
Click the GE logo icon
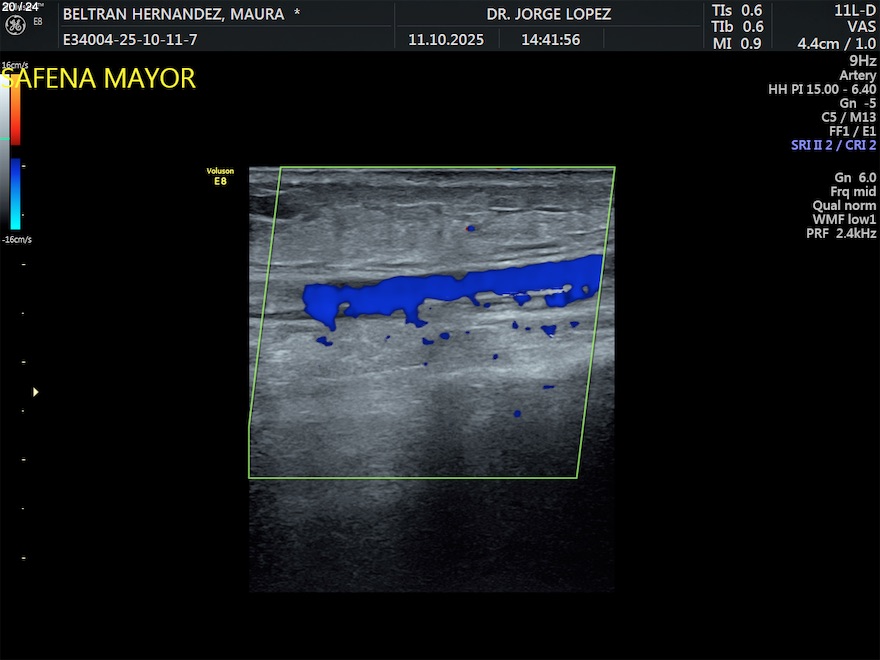pyautogui.click(x=15, y=25)
